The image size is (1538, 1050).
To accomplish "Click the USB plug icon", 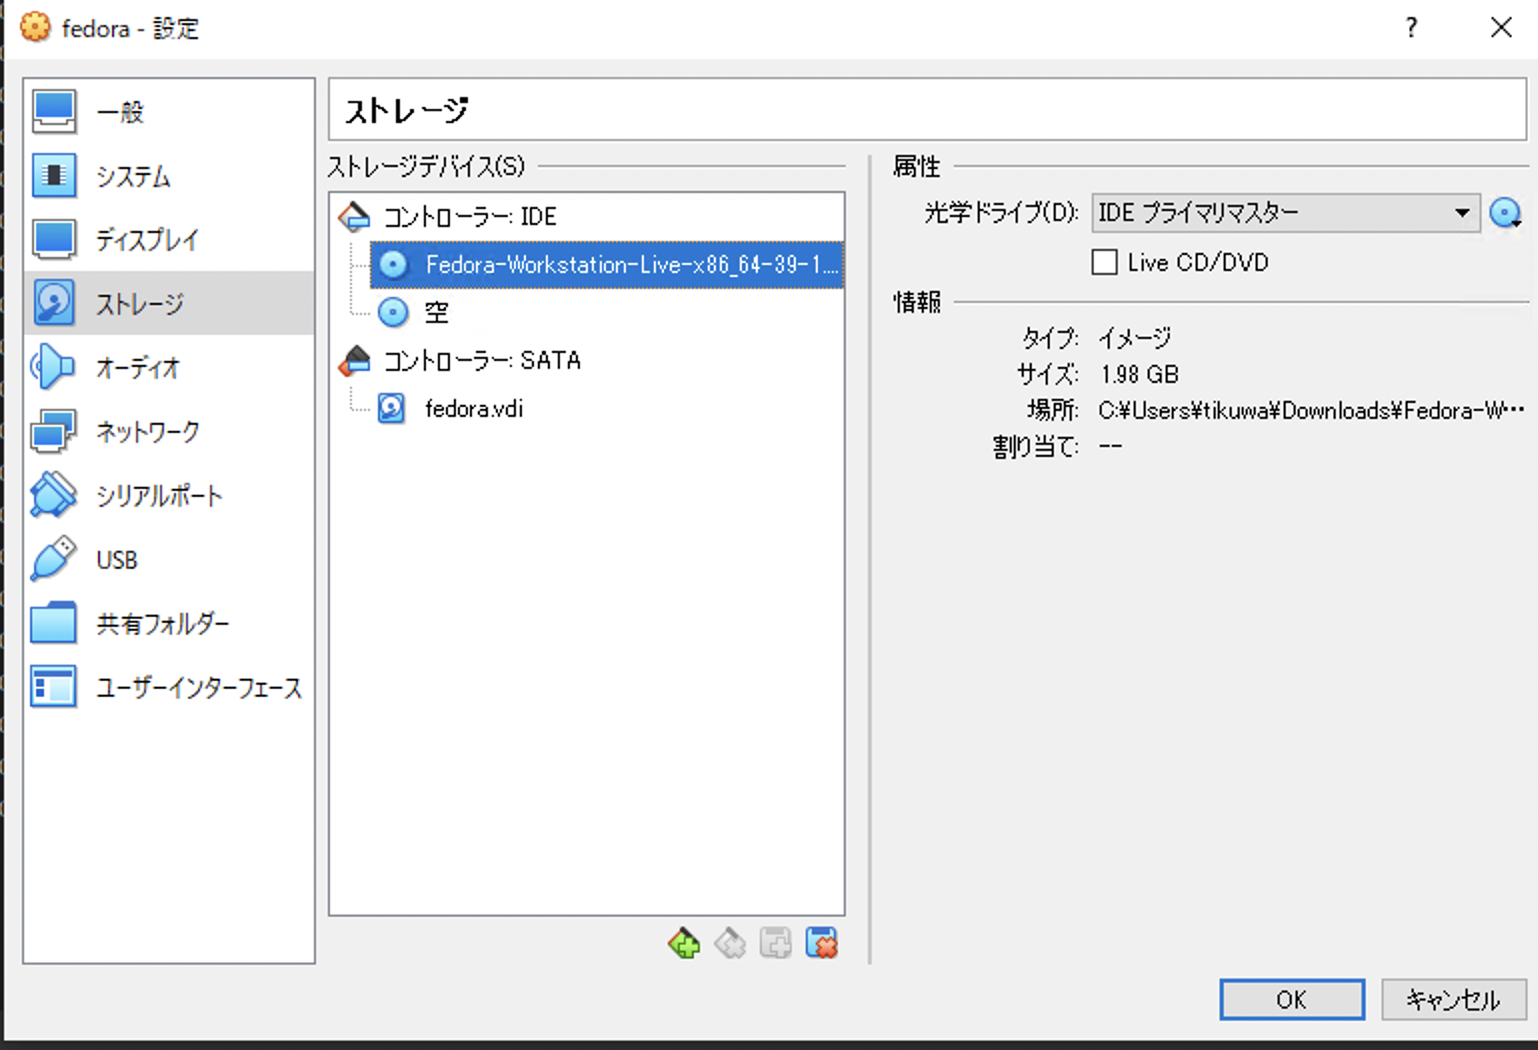I will pyautogui.click(x=54, y=559).
